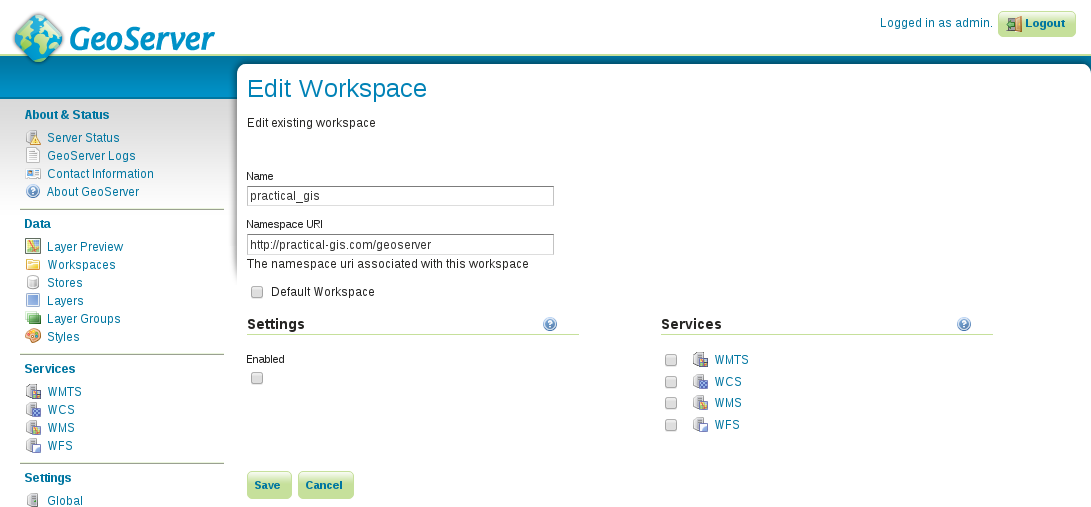Image resolution: width=1091 pixels, height=507 pixels.
Task: Click WFS link in workspace Services panel
Action: tap(727, 424)
